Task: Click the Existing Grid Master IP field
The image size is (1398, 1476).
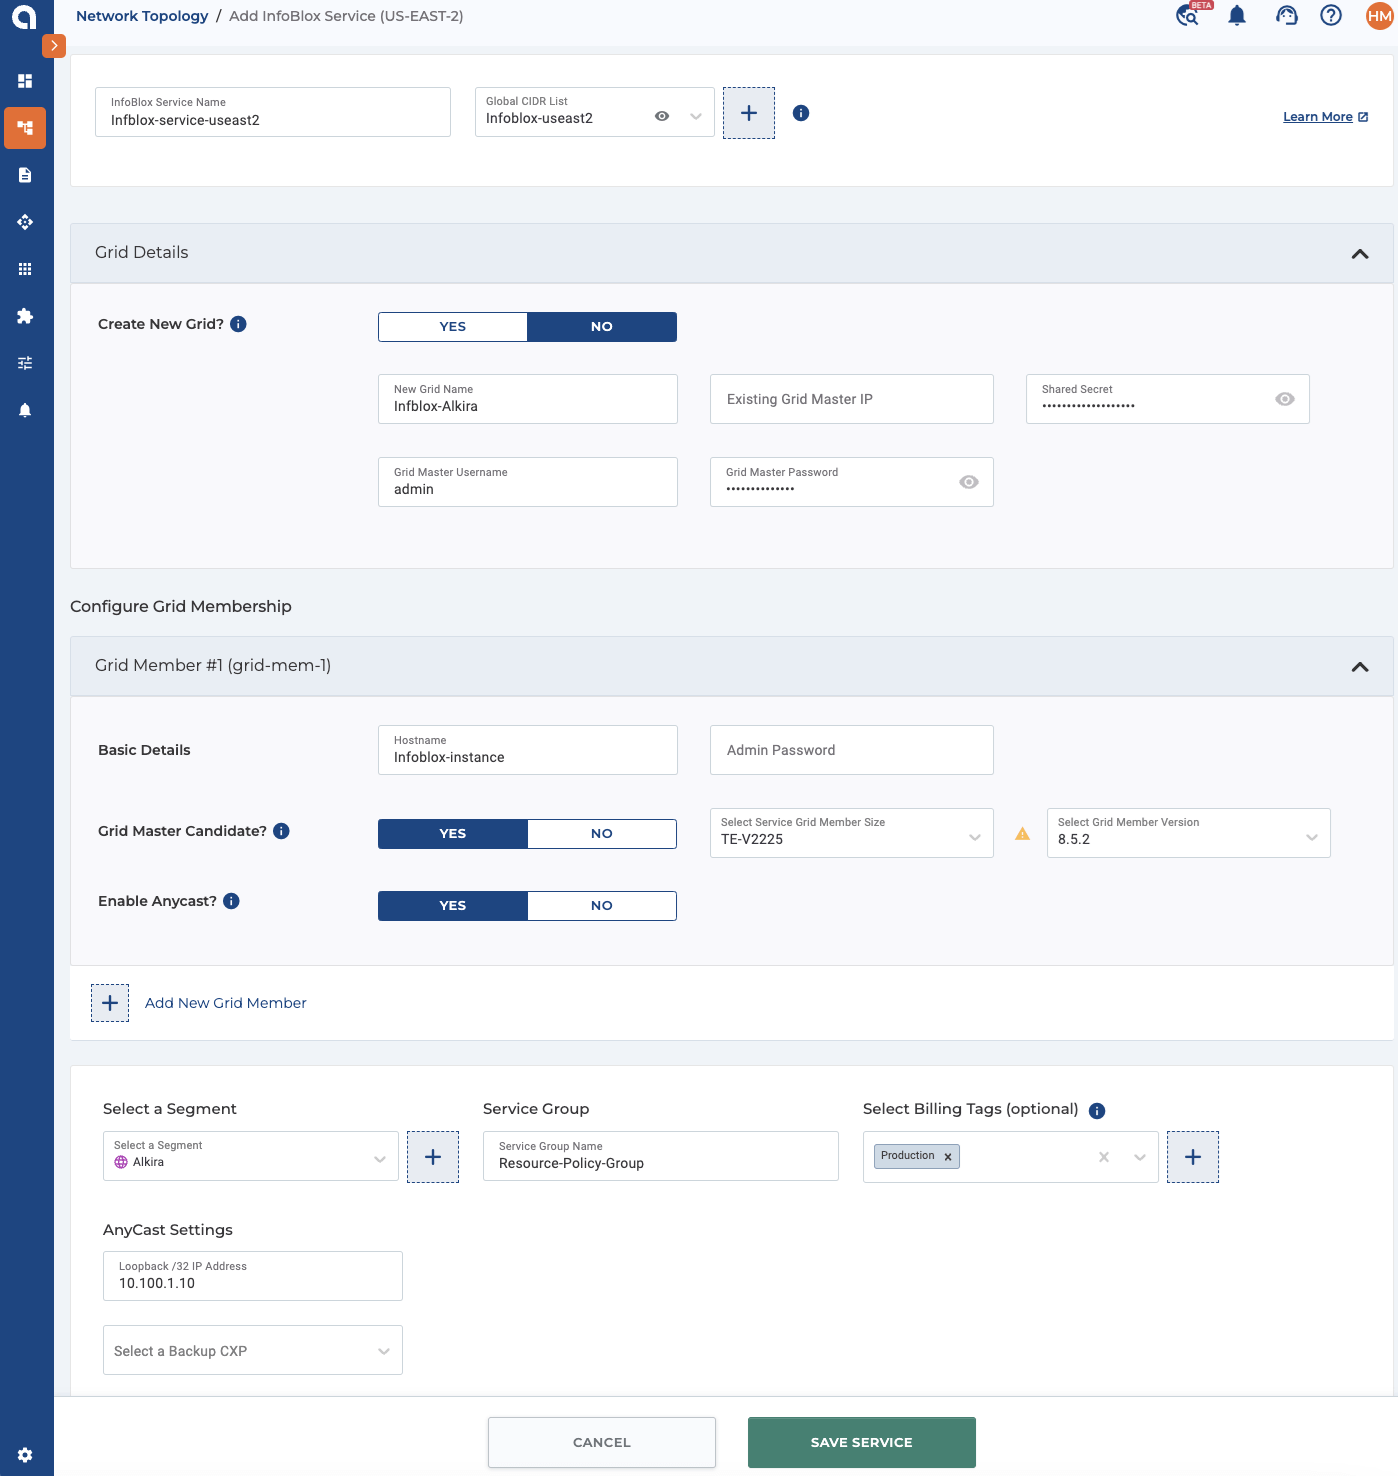Action: [x=852, y=399]
